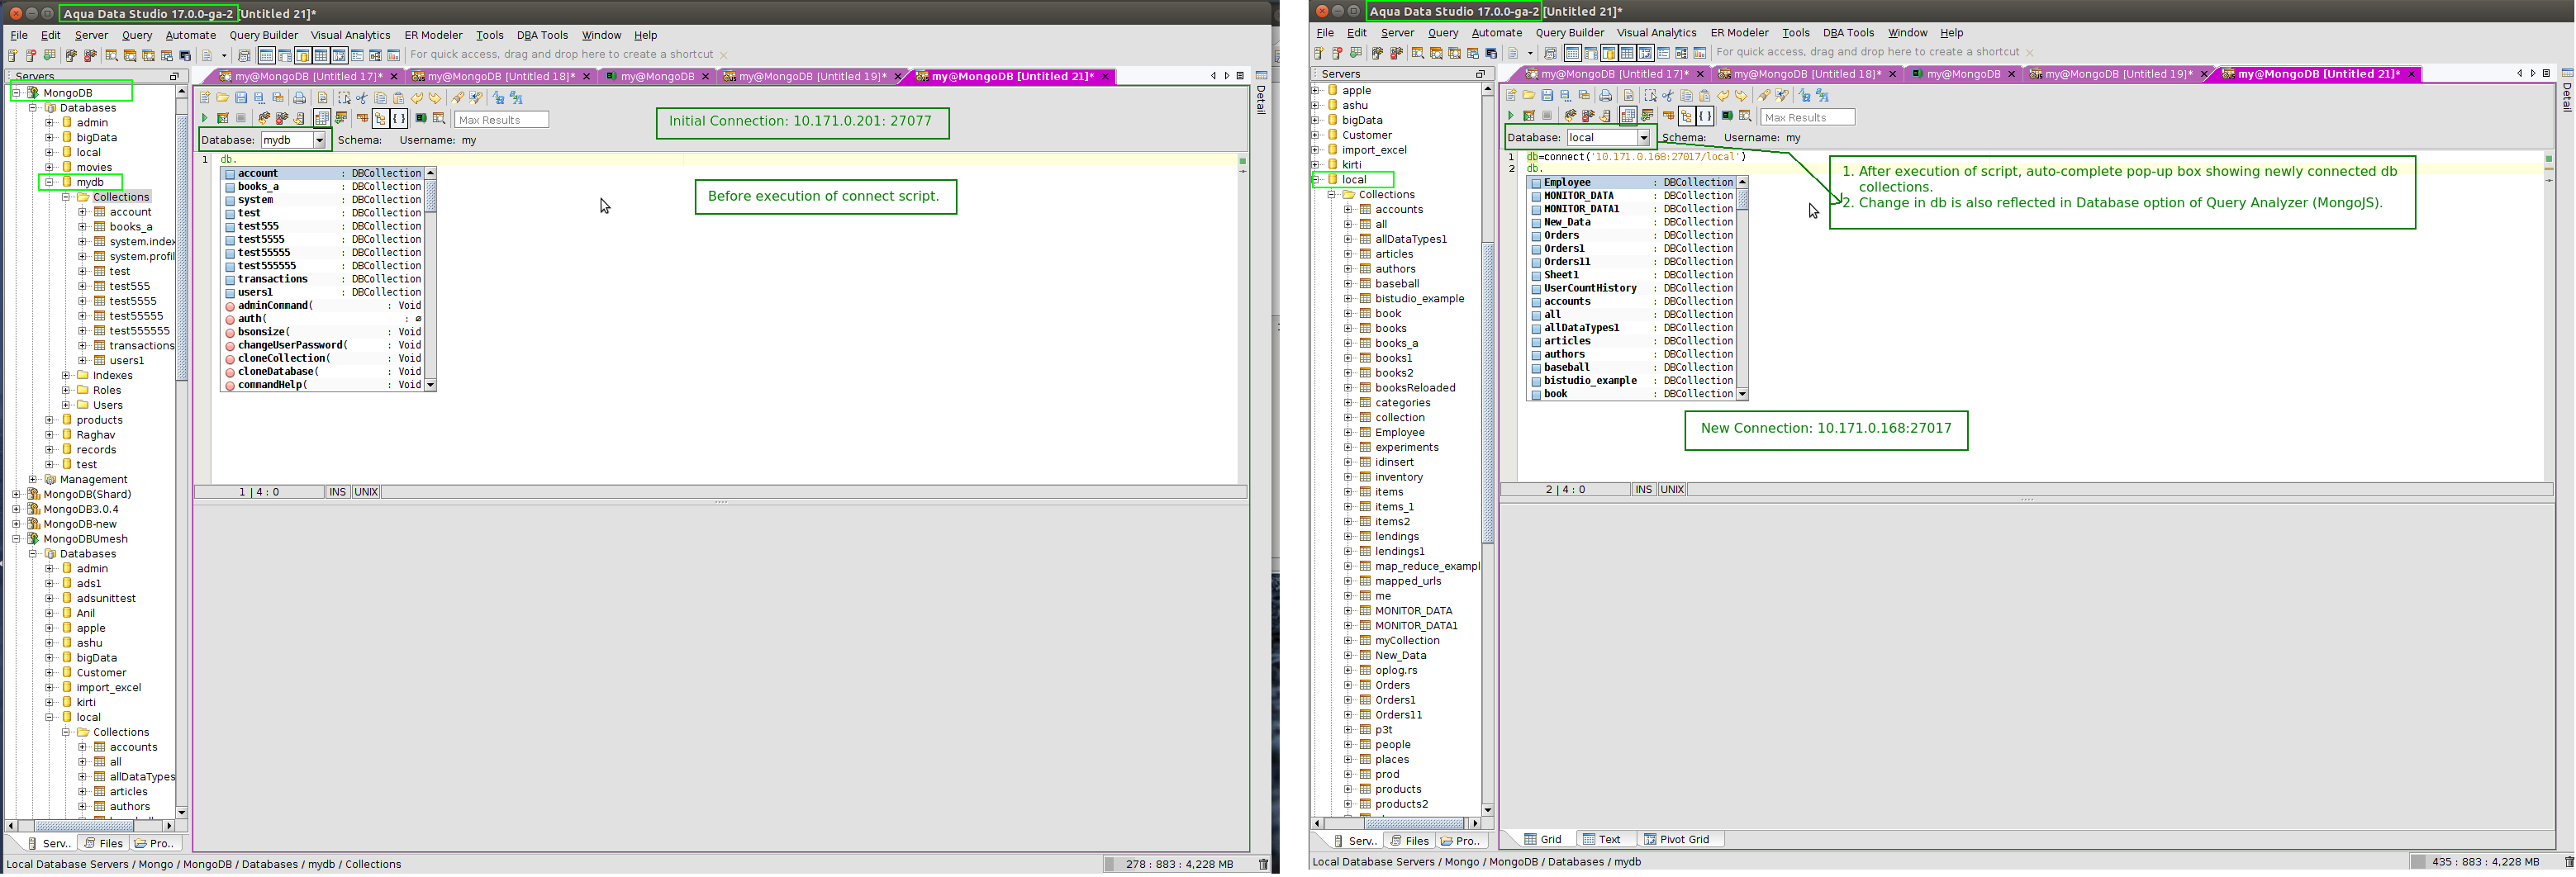Open Visual Analytics menu in right window
Viewport: 2576px width, 877px height.
tap(1656, 33)
